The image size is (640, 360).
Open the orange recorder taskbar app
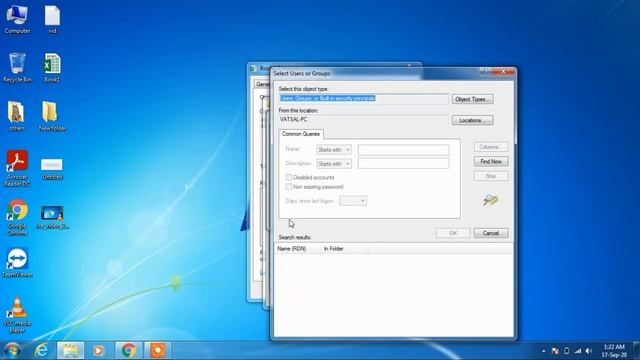[x=158, y=350]
